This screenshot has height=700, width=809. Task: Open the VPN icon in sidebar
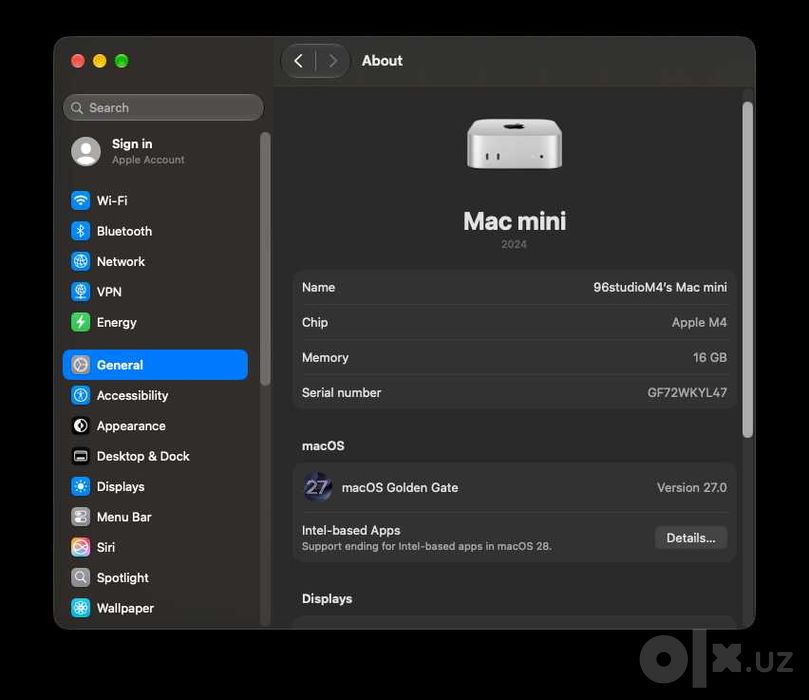pyautogui.click(x=80, y=291)
